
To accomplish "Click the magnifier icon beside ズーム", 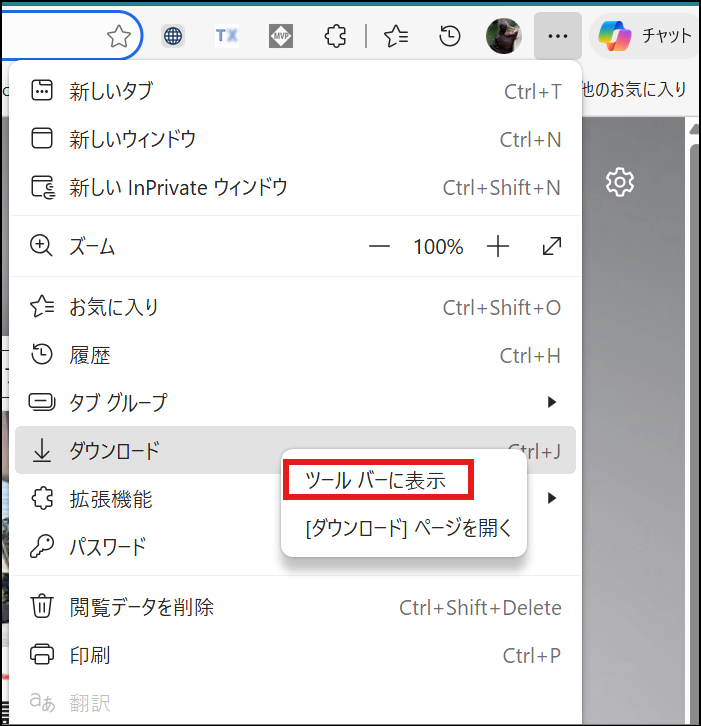I will [41, 246].
